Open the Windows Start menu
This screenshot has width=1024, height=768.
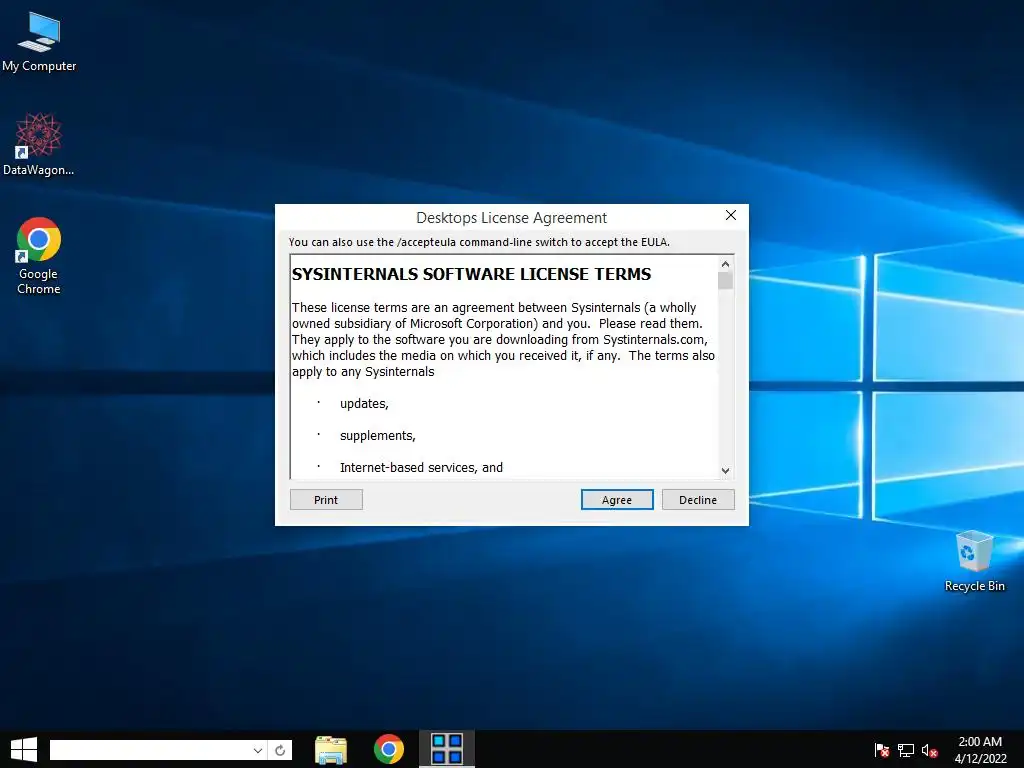tap(24, 749)
